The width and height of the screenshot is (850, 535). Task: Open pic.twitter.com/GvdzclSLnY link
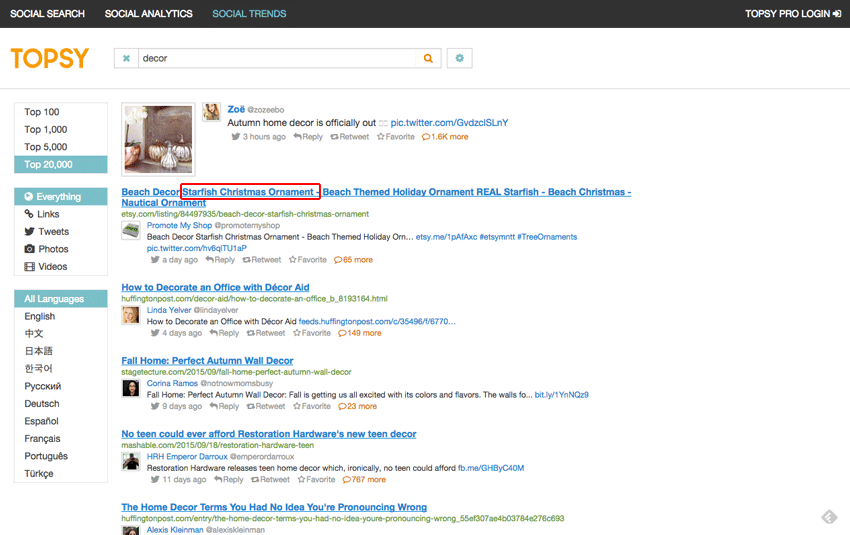[449, 123]
